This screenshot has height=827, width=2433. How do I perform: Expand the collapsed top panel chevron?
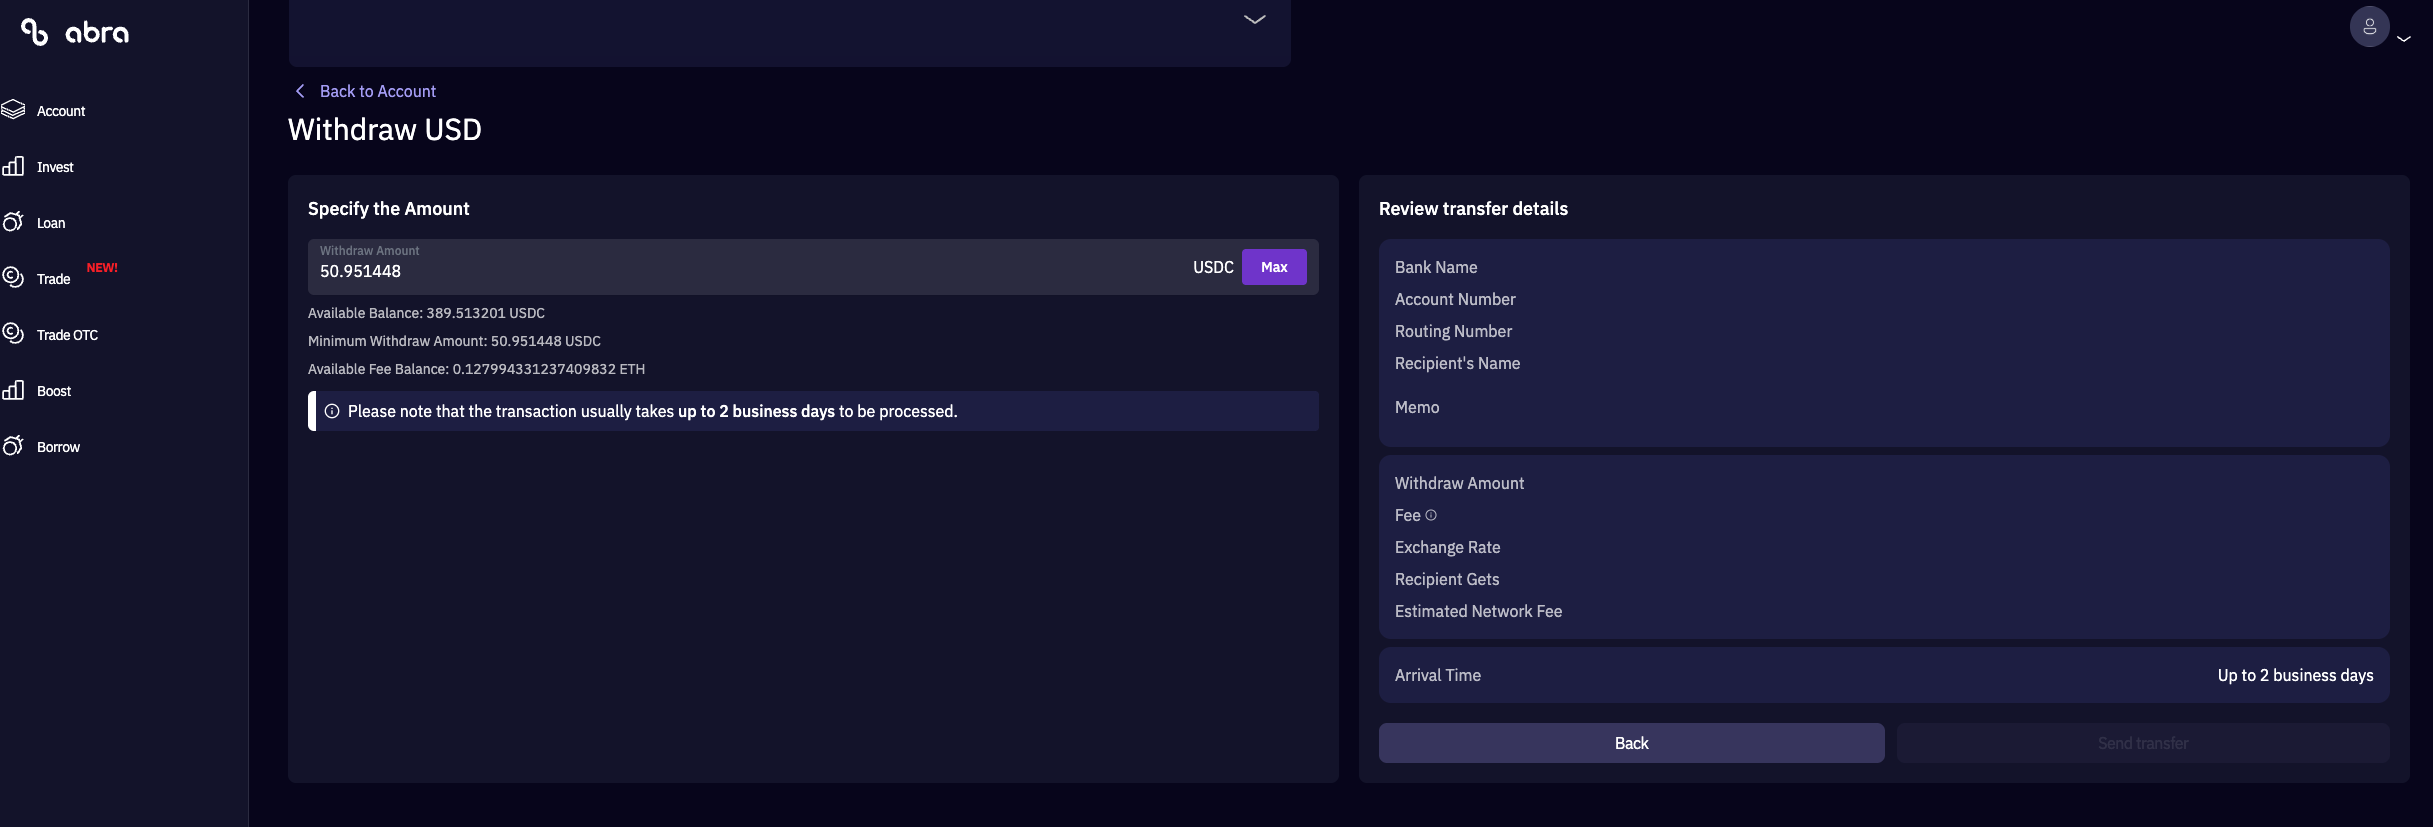pos(1255,19)
